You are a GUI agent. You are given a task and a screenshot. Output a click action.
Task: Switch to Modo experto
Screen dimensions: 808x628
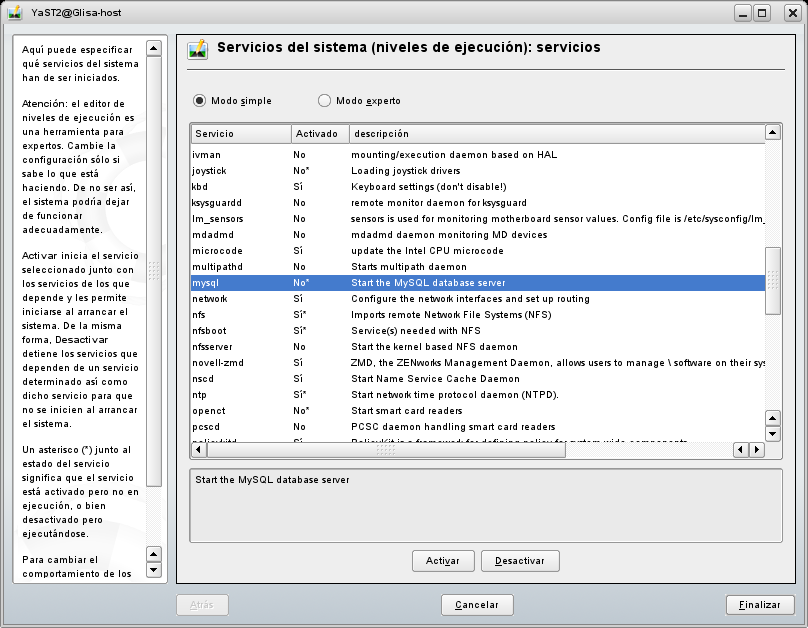(324, 101)
